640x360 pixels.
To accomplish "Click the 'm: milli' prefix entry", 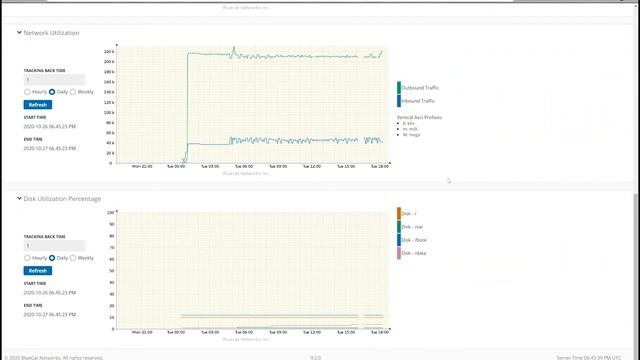I will click(410, 129).
